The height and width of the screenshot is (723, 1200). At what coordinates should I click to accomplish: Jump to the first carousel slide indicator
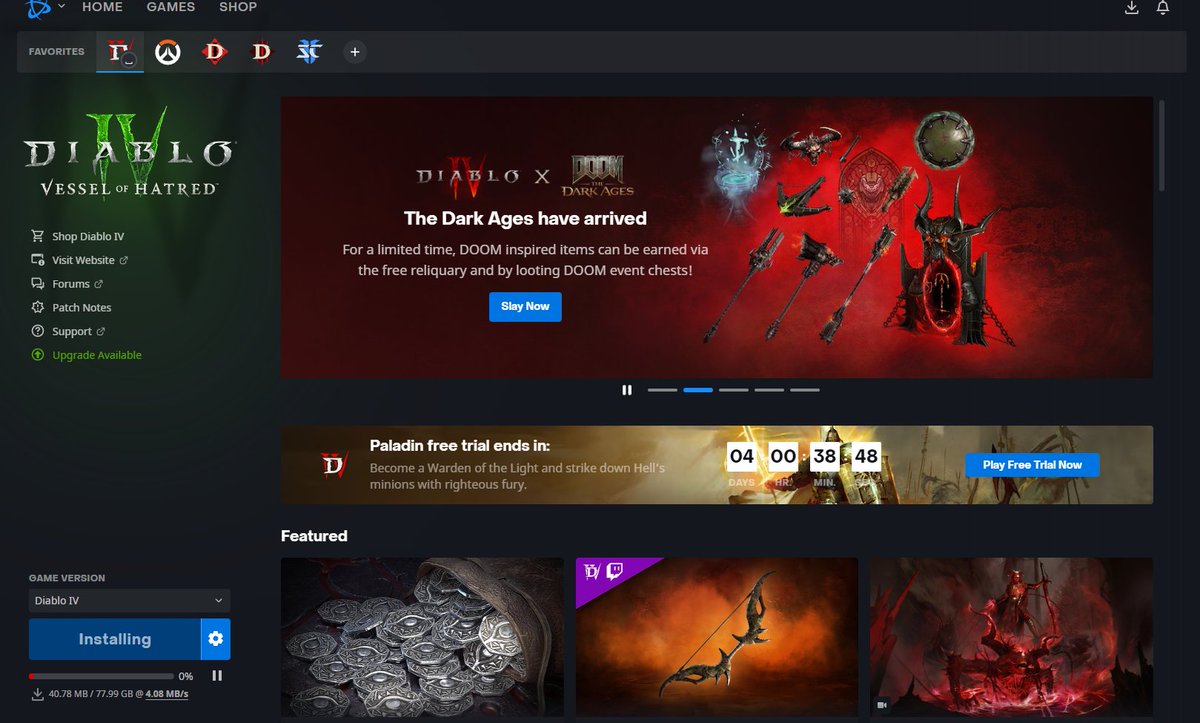(662, 390)
